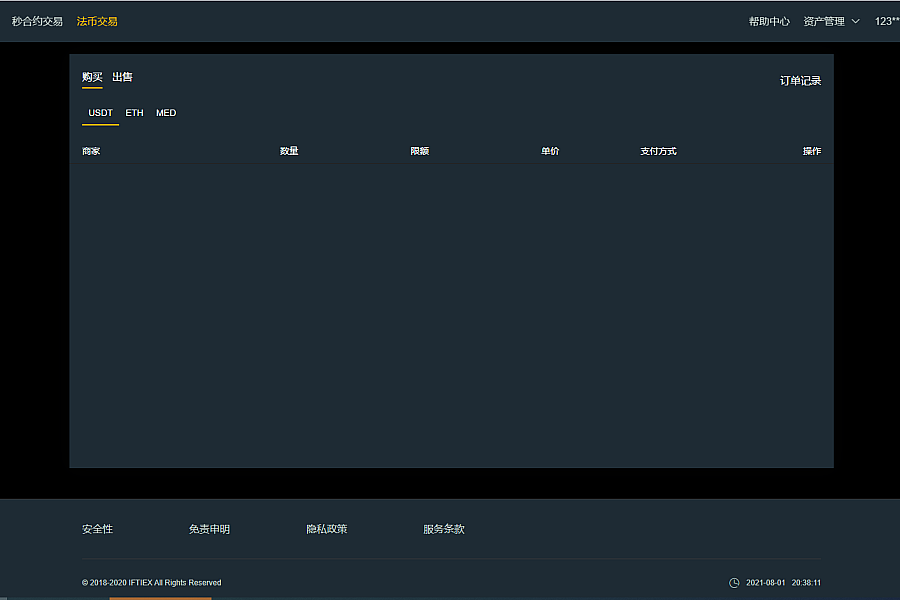Image resolution: width=900 pixels, height=600 pixels.
Task: Click 限额 column header
Action: click(x=420, y=151)
